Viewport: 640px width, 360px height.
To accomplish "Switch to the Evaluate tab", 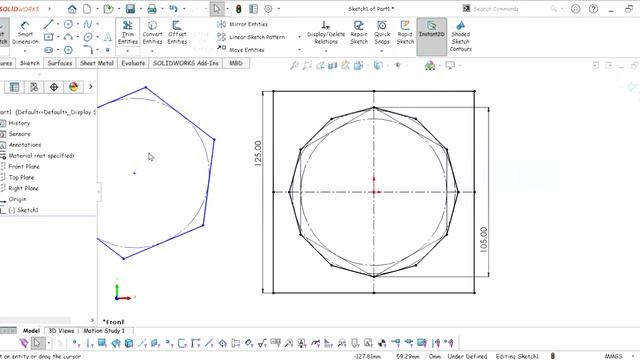I will click(x=133, y=63).
